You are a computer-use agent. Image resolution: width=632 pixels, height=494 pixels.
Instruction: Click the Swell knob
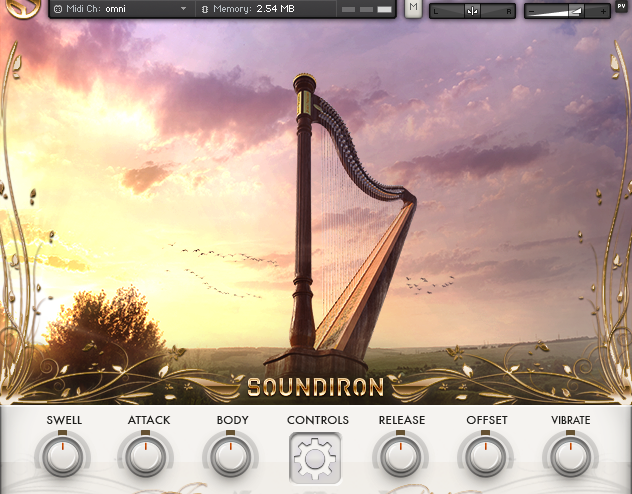click(62, 457)
